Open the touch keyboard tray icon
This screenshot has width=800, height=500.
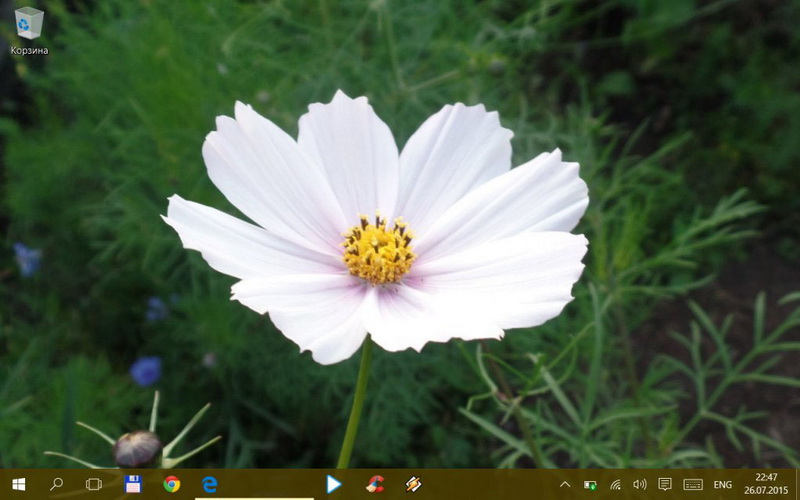(x=693, y=484)
